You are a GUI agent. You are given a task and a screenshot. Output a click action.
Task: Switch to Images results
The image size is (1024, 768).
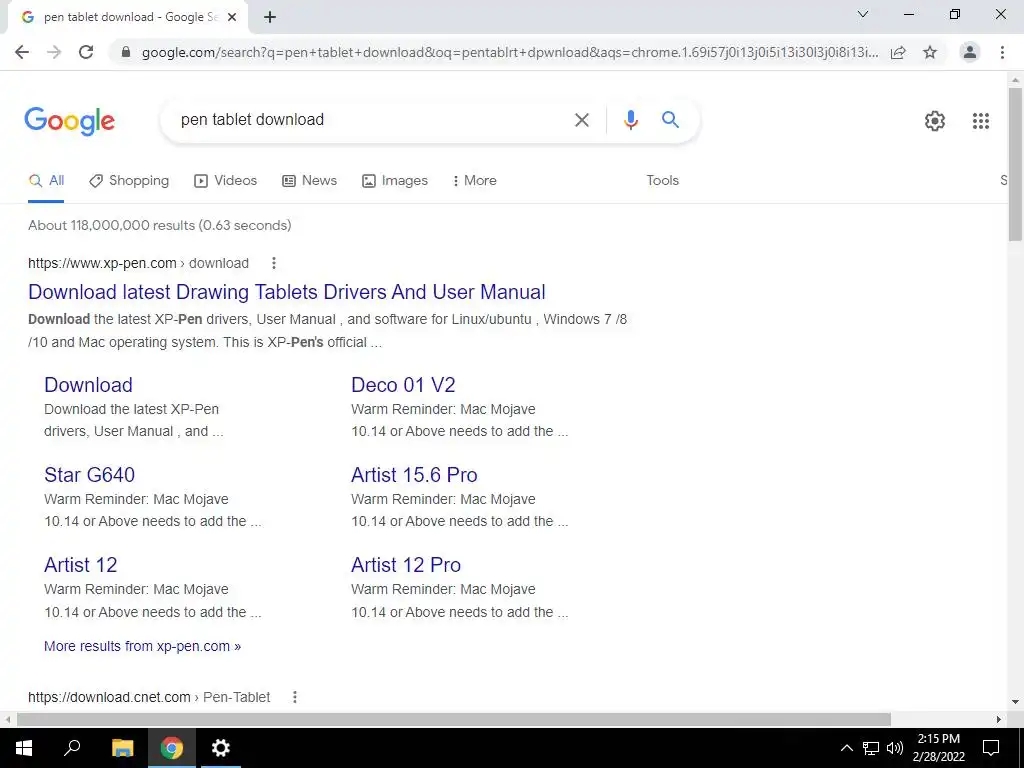394,181
